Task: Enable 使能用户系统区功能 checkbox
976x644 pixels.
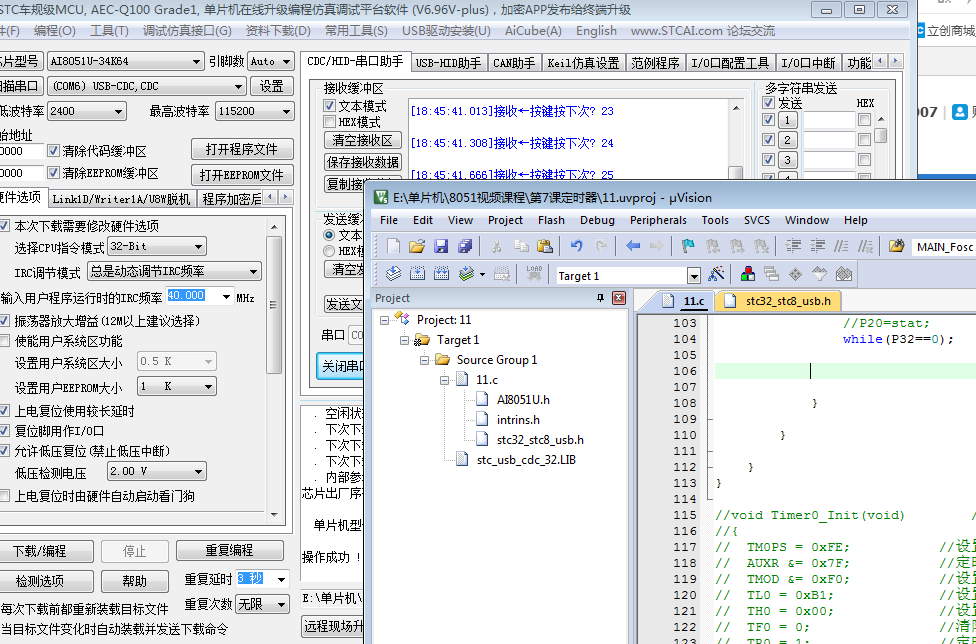Action: click(x=4, y=341)
